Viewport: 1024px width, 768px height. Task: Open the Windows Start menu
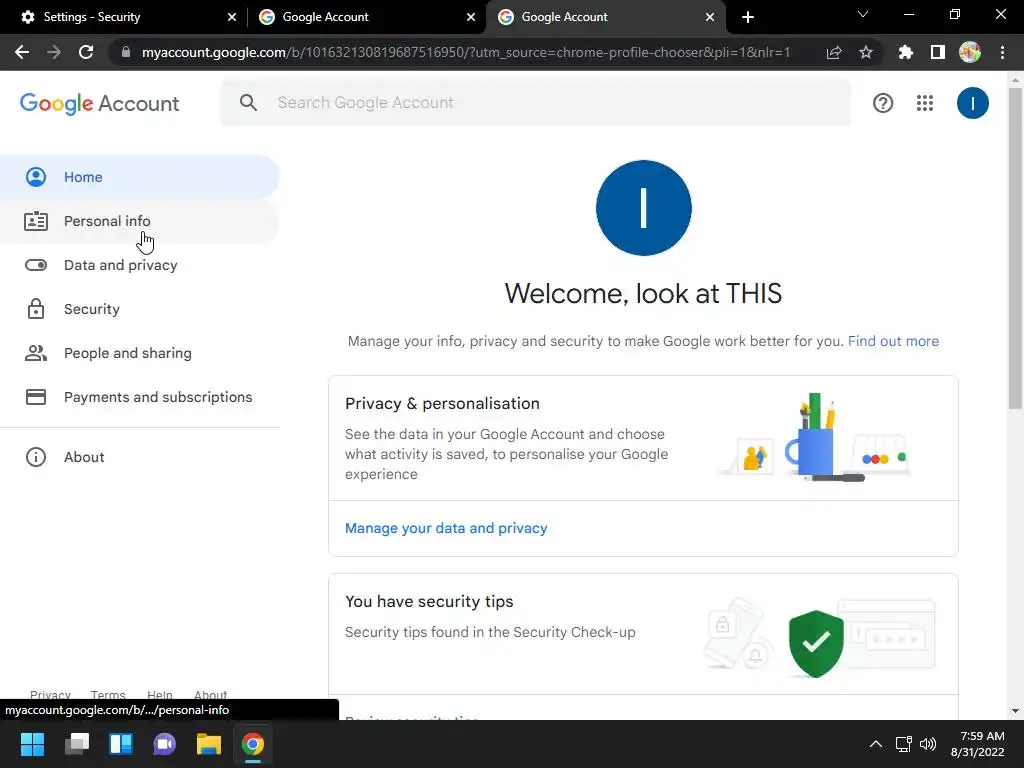(32, 744)
